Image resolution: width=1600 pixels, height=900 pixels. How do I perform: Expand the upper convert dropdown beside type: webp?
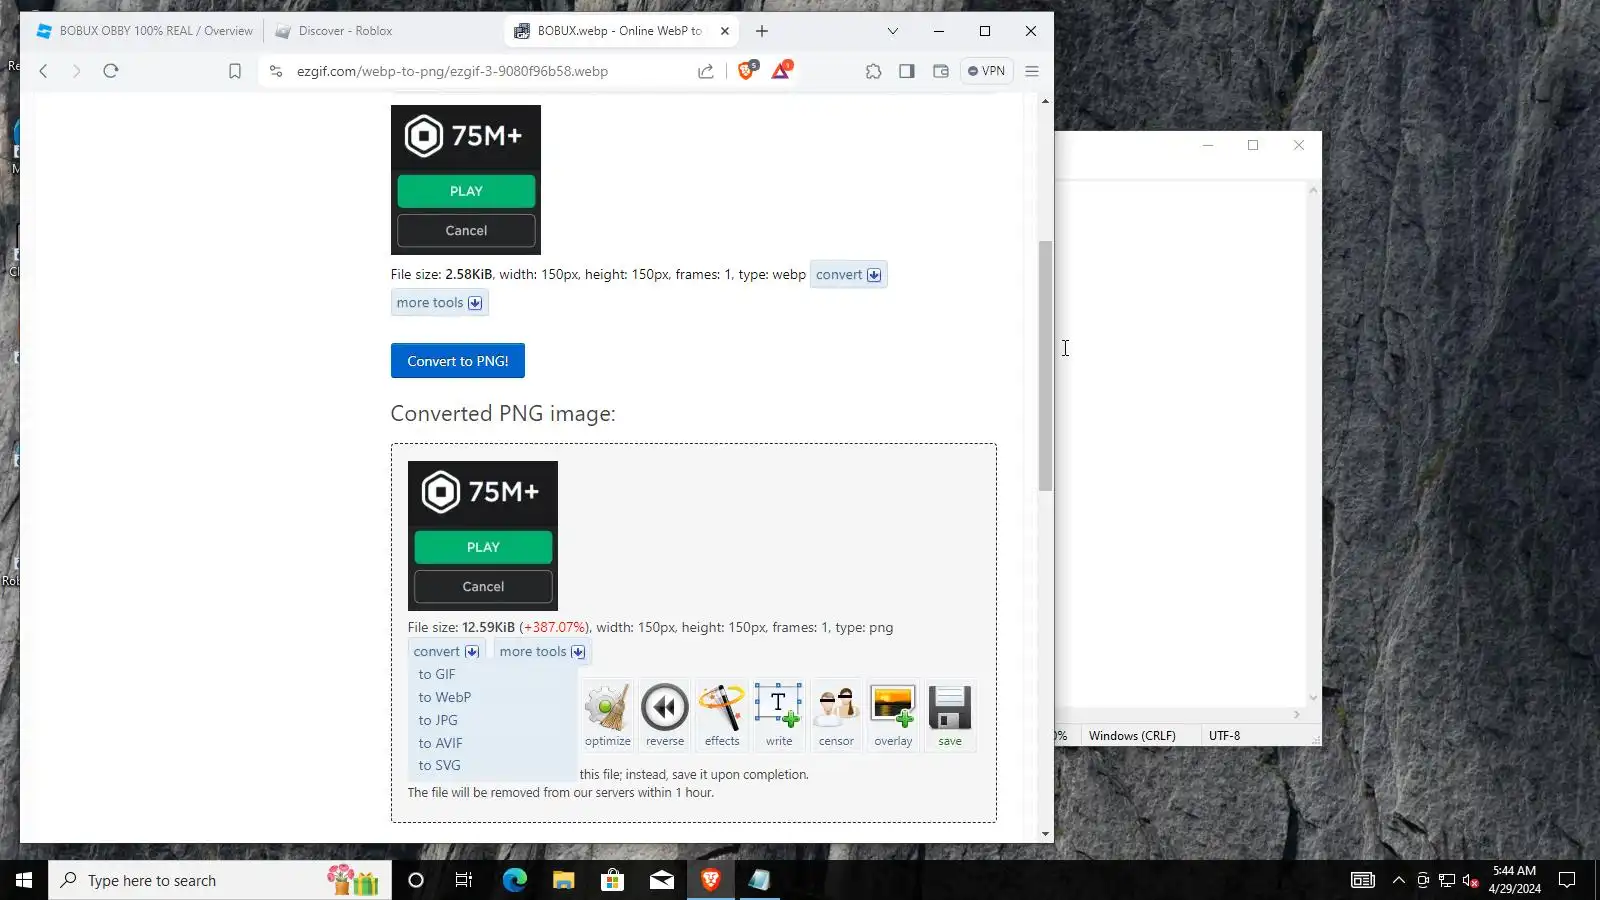pos(848,275)
